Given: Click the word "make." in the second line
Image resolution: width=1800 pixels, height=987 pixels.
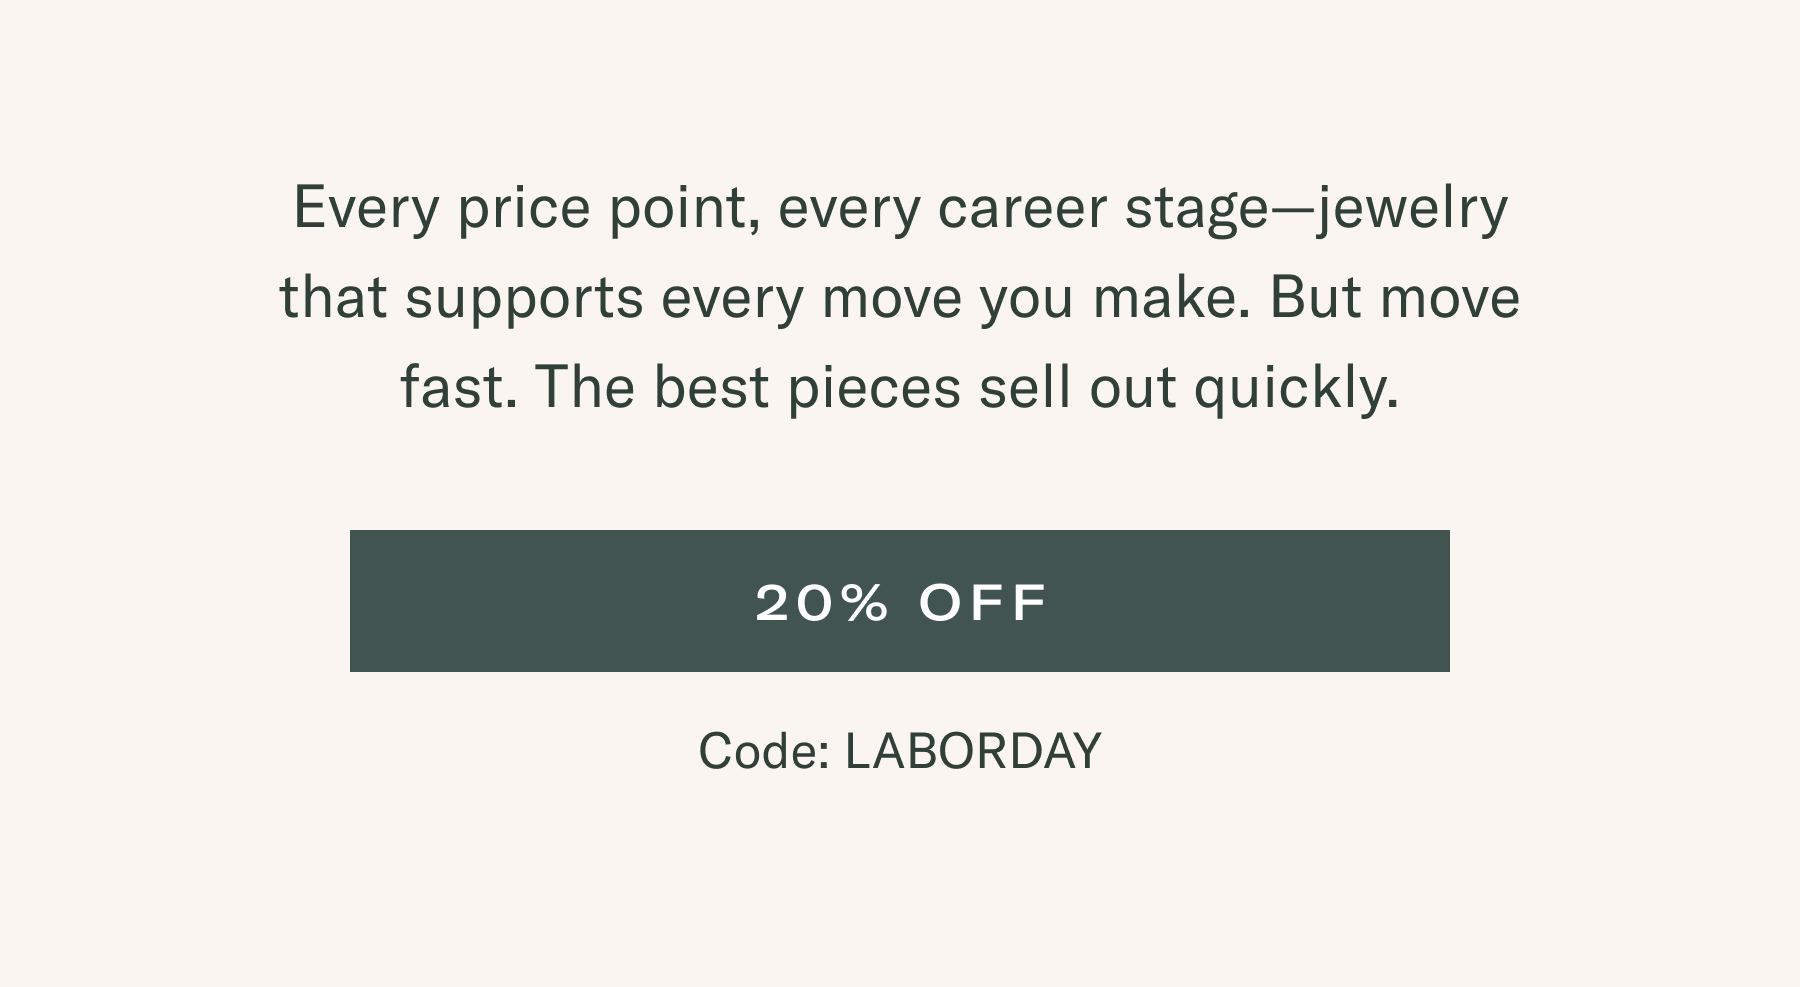Looking at the screenshot, I should coord(1171,299).
